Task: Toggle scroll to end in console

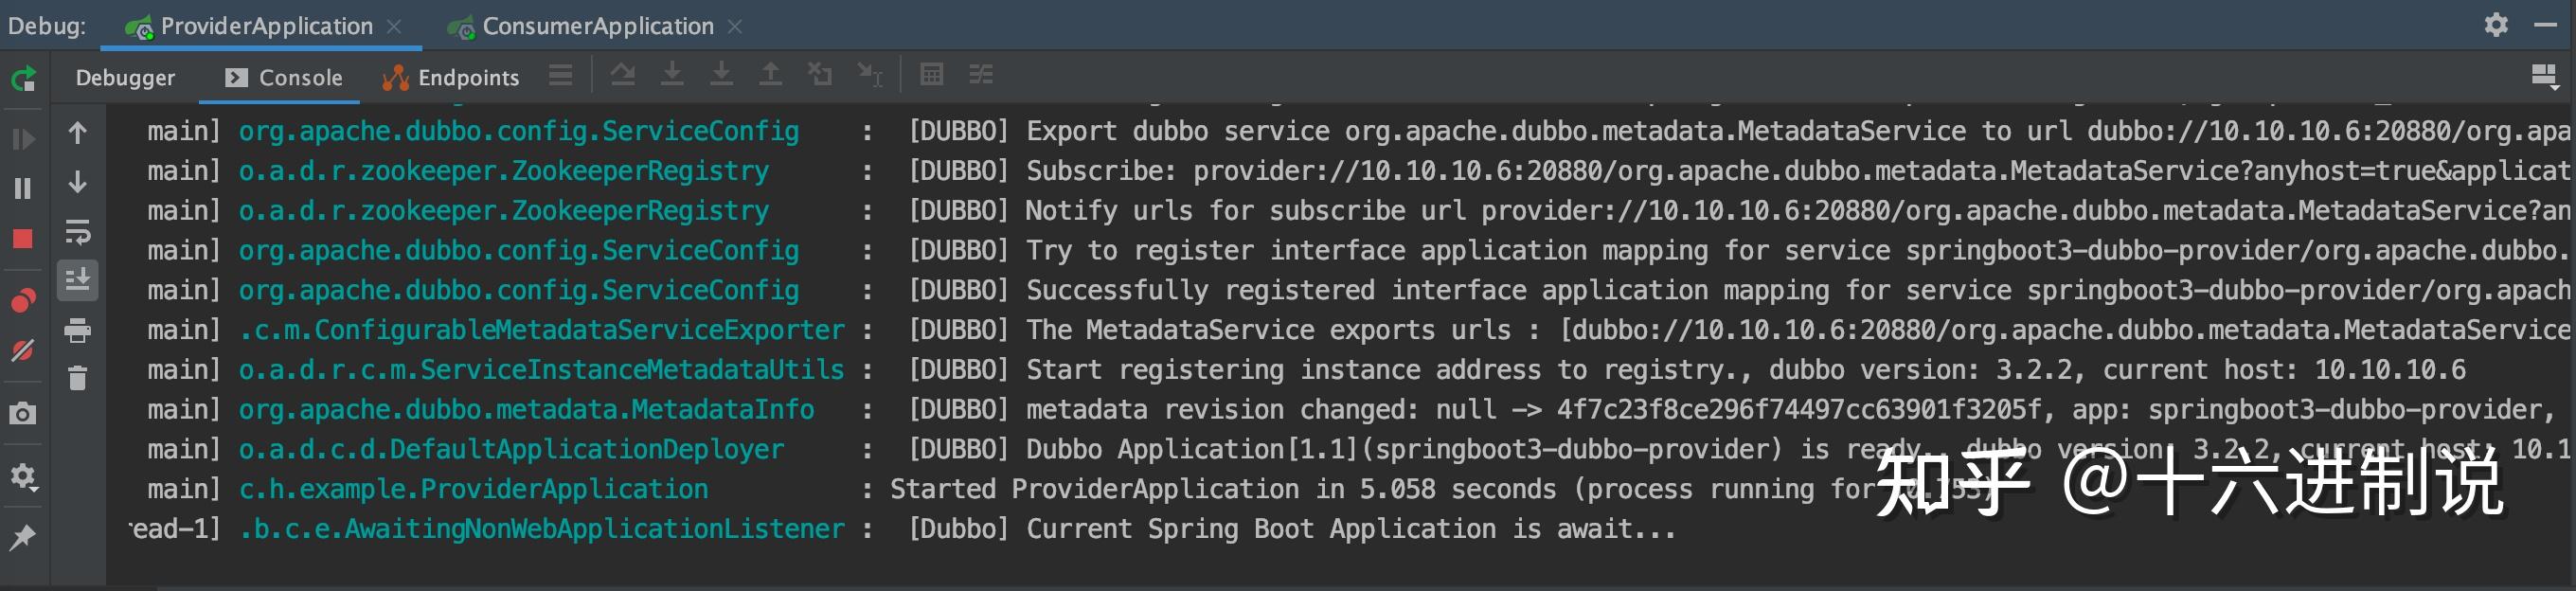Action: point(78,281)
